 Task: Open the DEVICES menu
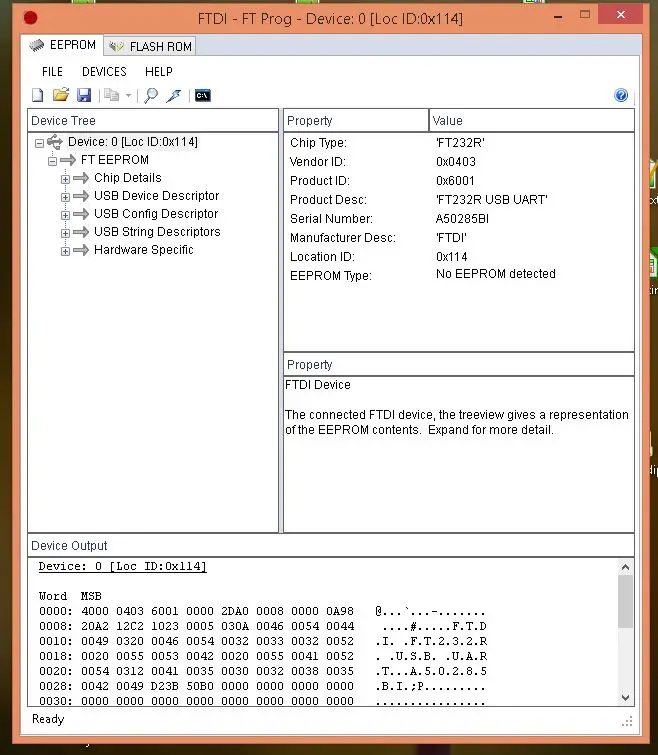click(x=104, y=72)
